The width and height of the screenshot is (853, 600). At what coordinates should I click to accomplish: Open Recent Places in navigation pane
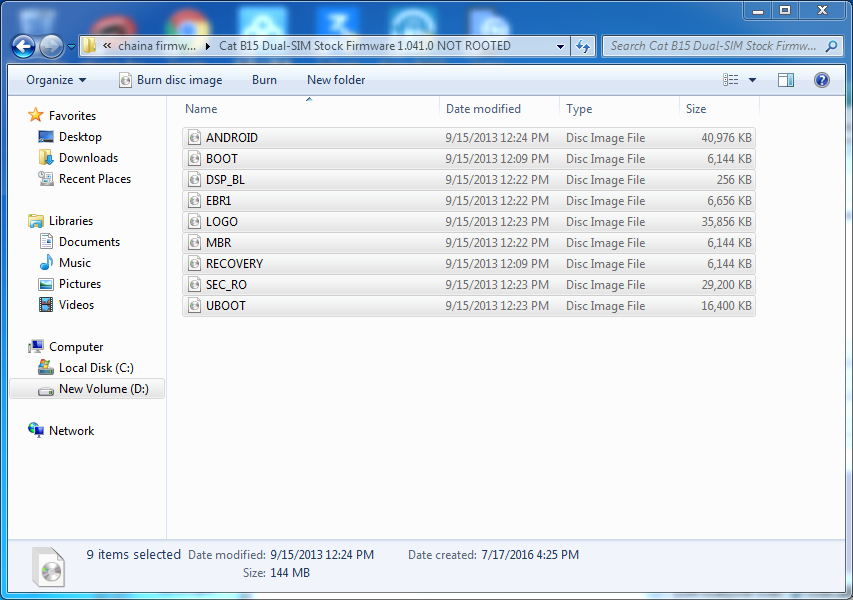point(95,179)
